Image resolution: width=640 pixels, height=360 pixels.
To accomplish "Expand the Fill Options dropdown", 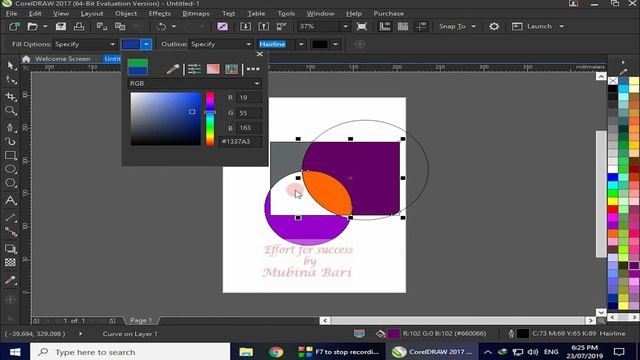I will click(x=112, y=44).
